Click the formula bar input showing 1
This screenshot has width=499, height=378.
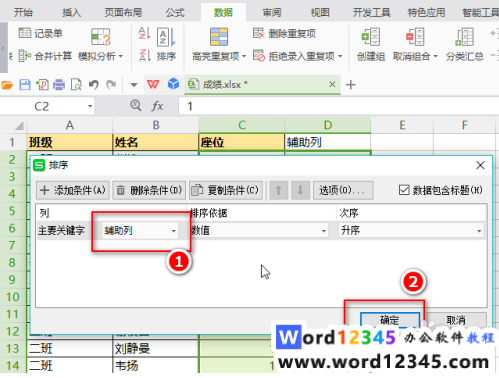pyautogui.click(x=338, y=106)
